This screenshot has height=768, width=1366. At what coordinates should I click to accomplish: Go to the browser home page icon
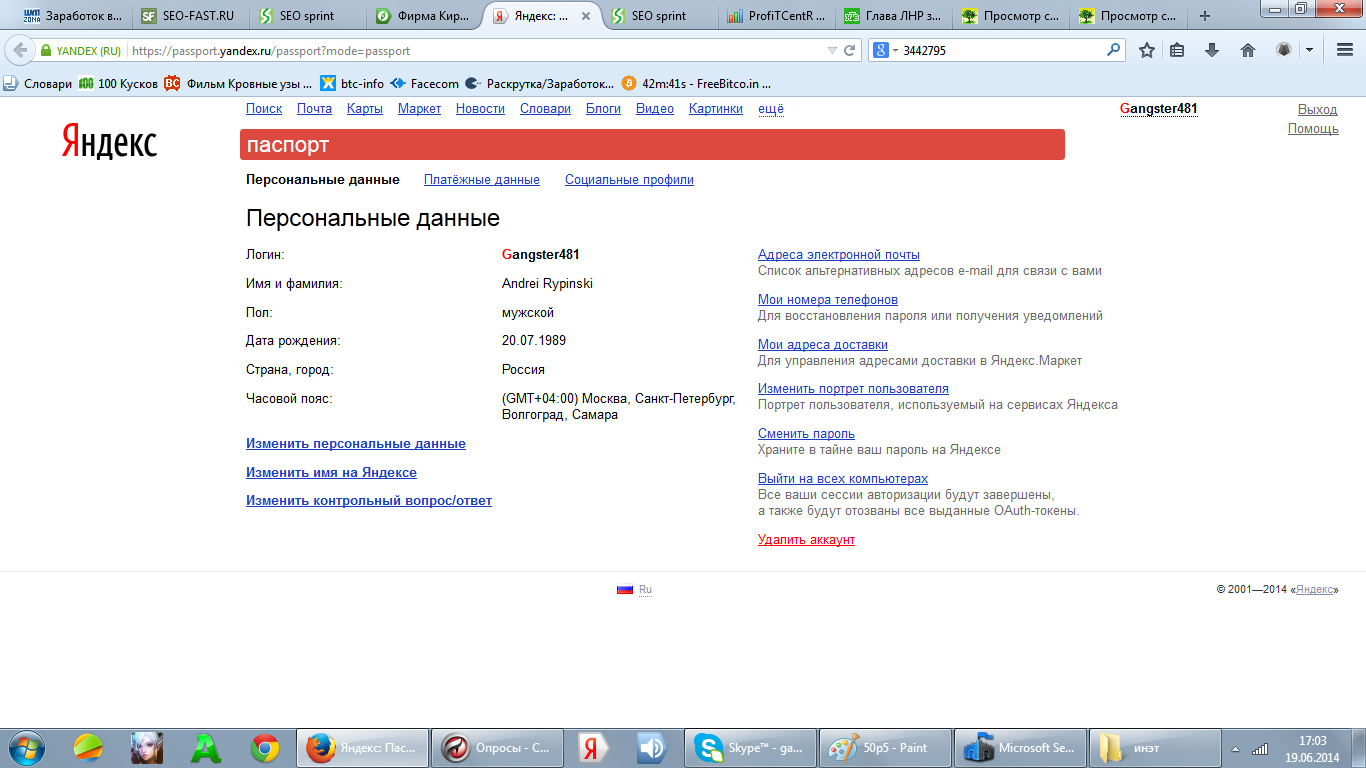point(1247,50)
